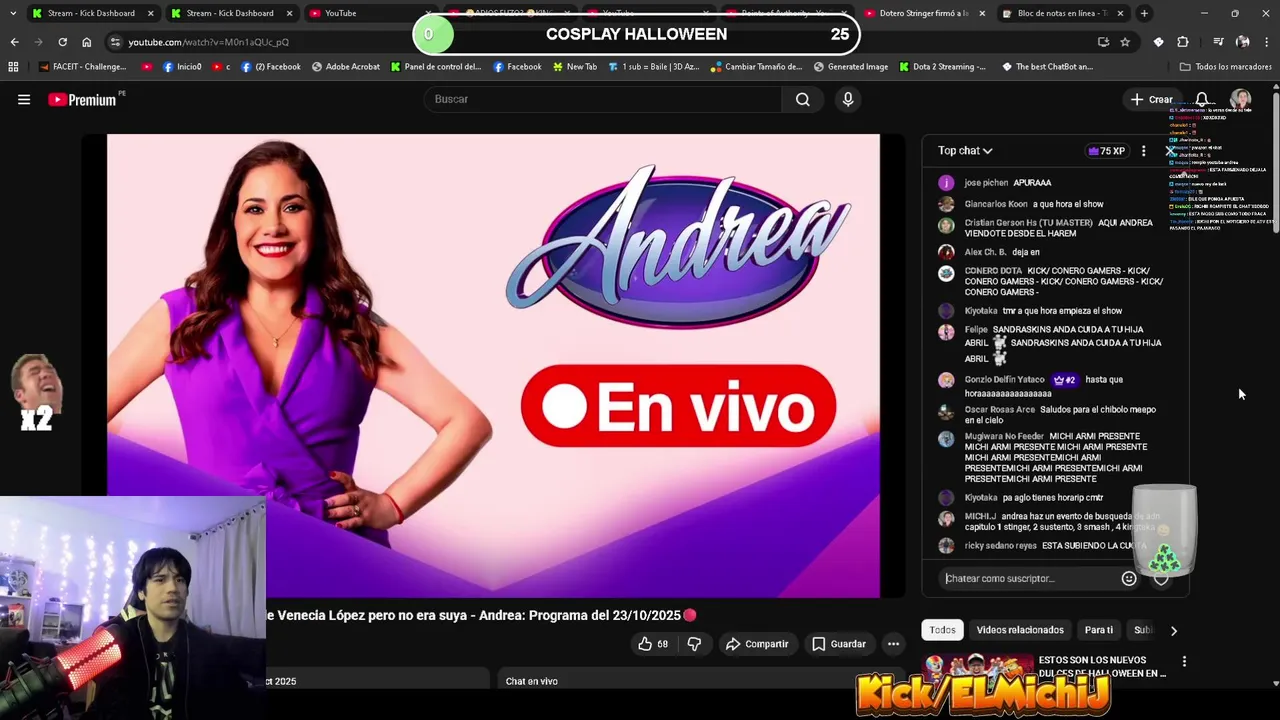Open the YouTube account avatar menu
This screenshot has height=720, width=1280.
click(x=1241, y=99)
